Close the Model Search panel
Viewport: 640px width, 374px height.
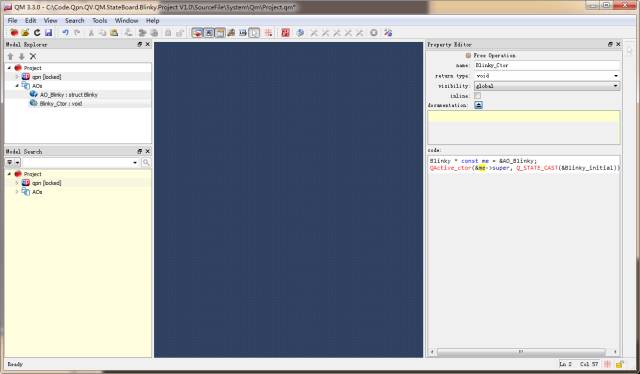[148, 151]
